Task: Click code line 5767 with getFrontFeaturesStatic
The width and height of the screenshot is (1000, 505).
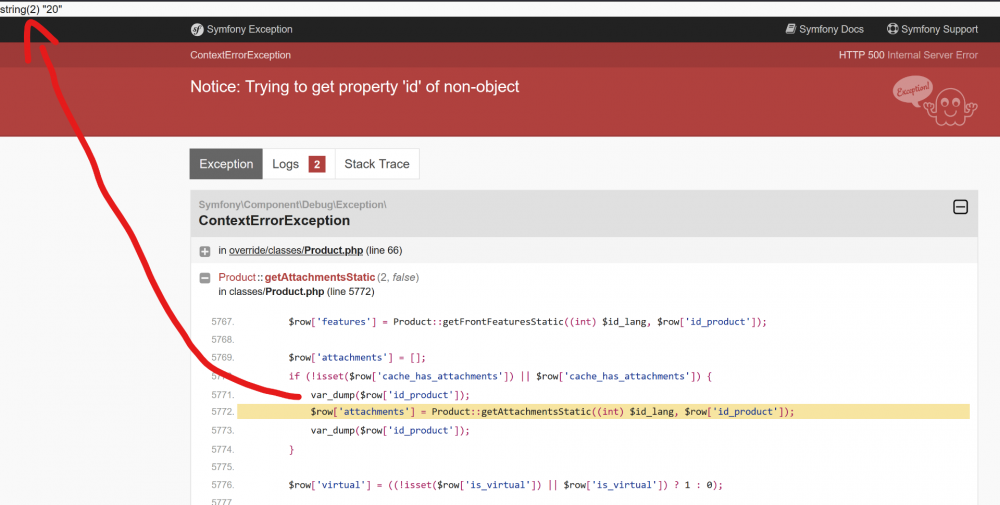Action: coord(527,322)
